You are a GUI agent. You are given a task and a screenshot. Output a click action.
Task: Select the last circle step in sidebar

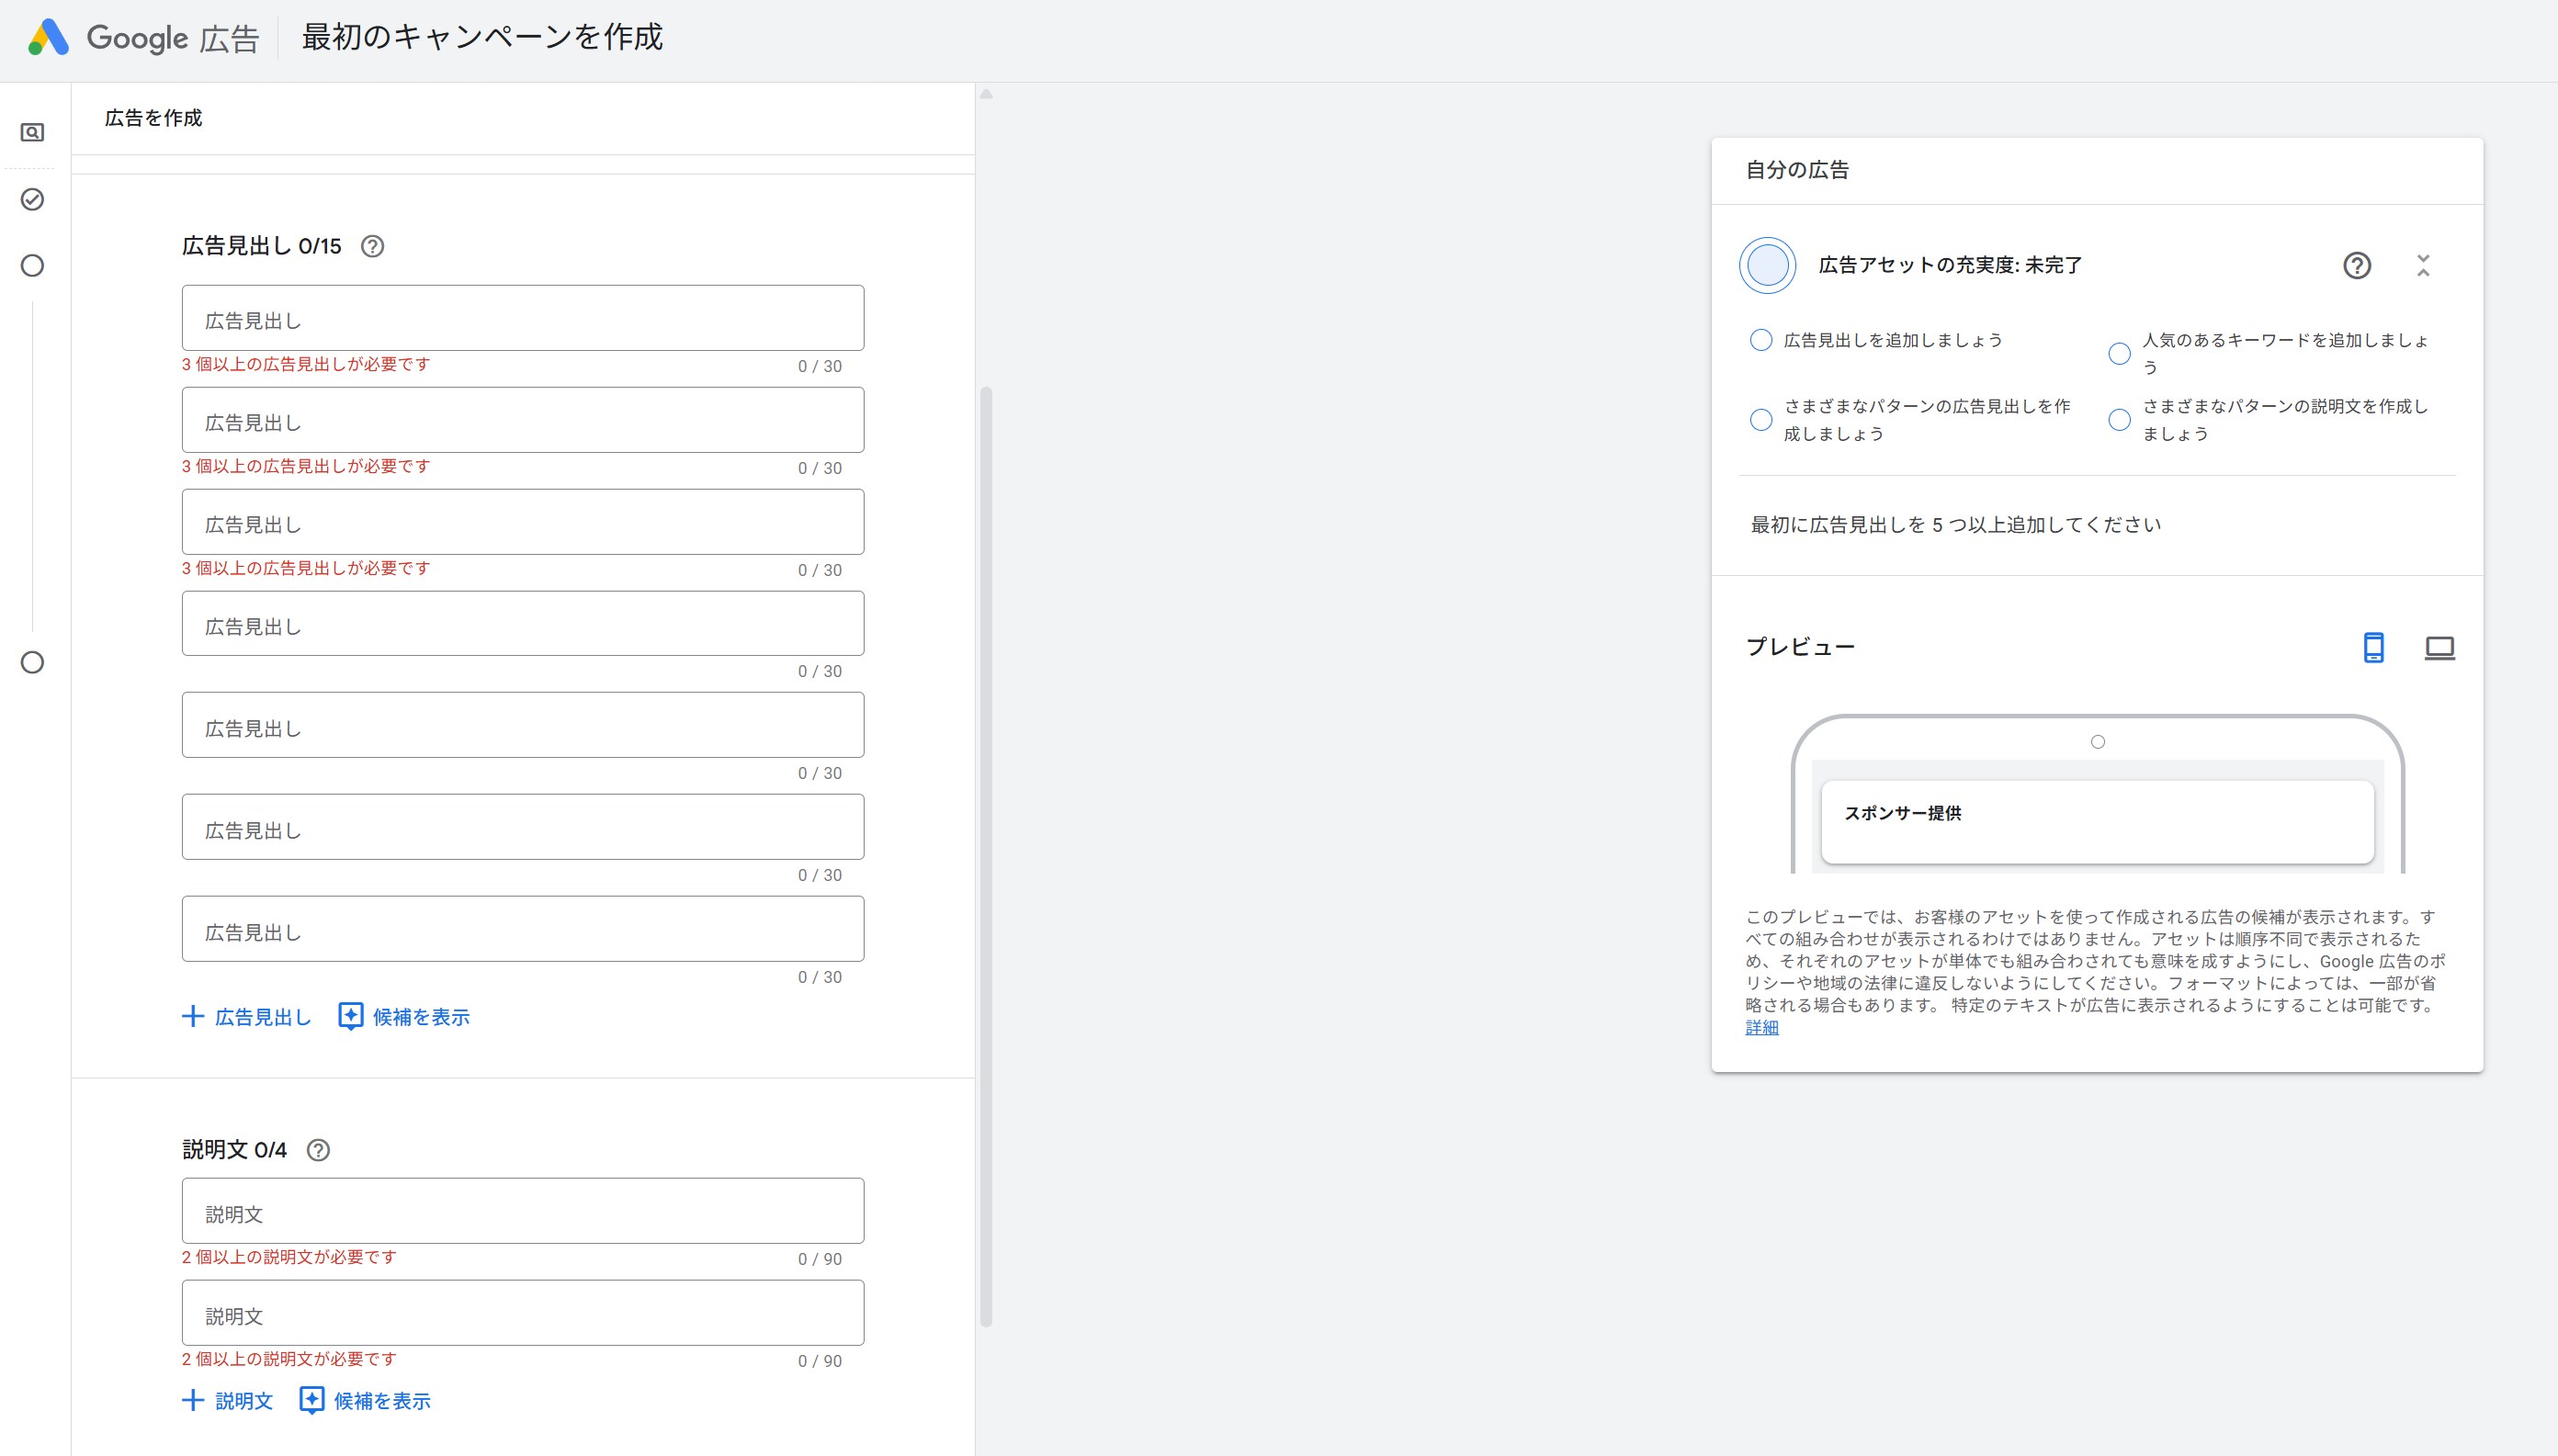pos(32,662)
